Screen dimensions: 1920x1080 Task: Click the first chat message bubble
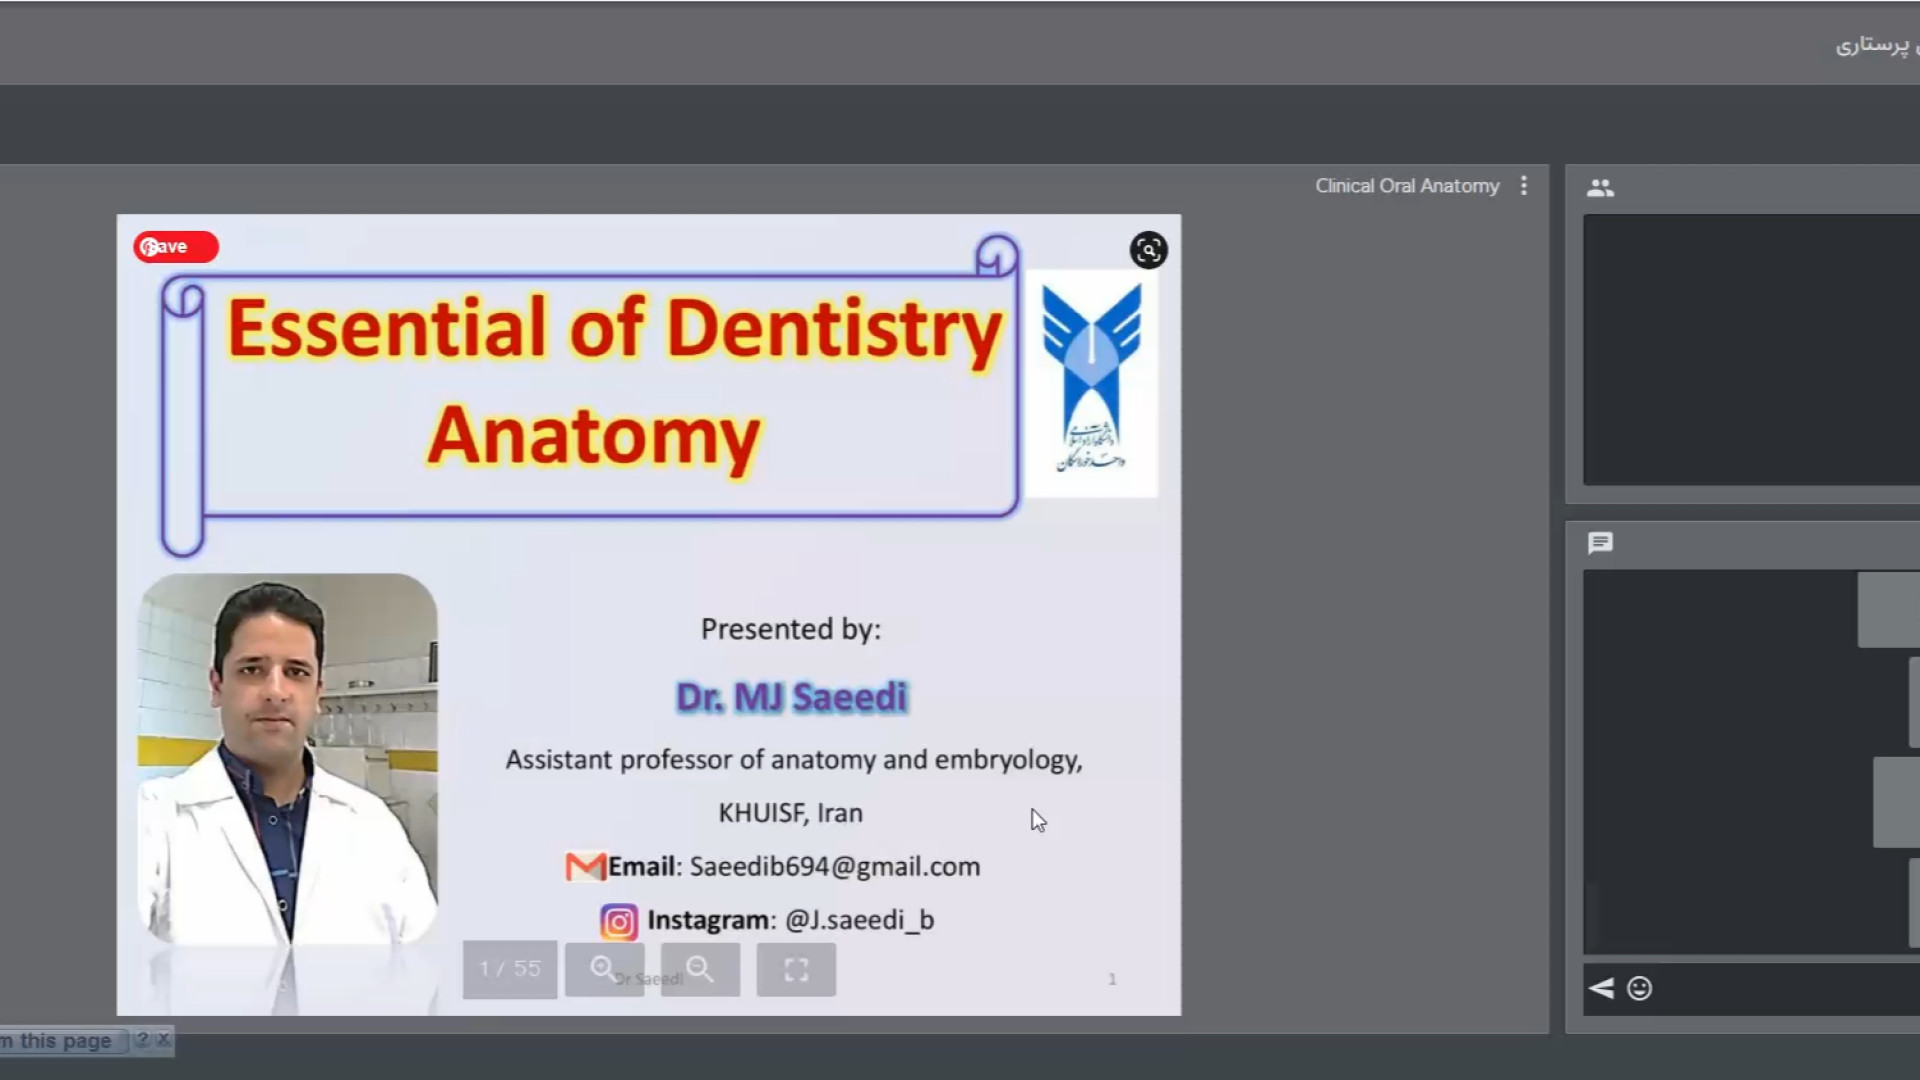1888,610
